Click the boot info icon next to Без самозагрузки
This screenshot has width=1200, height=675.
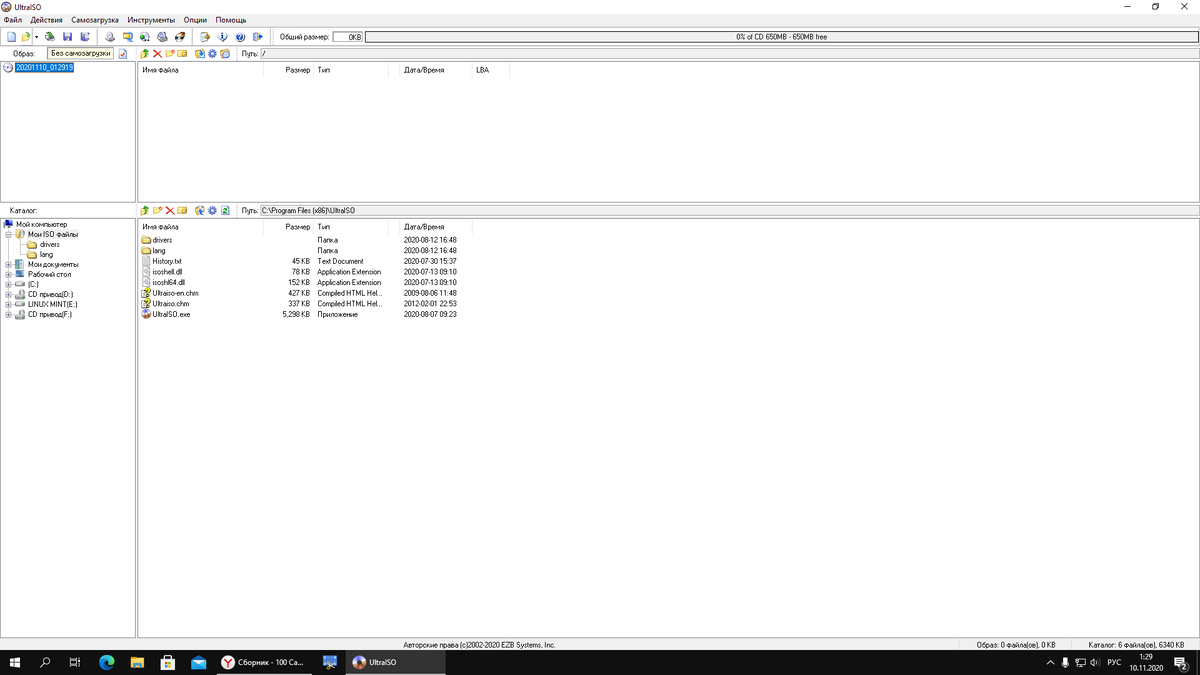pyautogui.click(x=123, y=54)
